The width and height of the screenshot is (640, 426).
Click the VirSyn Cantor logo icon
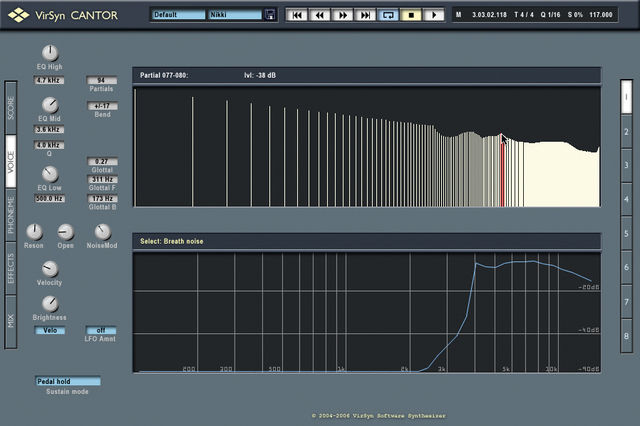point(18,15)
